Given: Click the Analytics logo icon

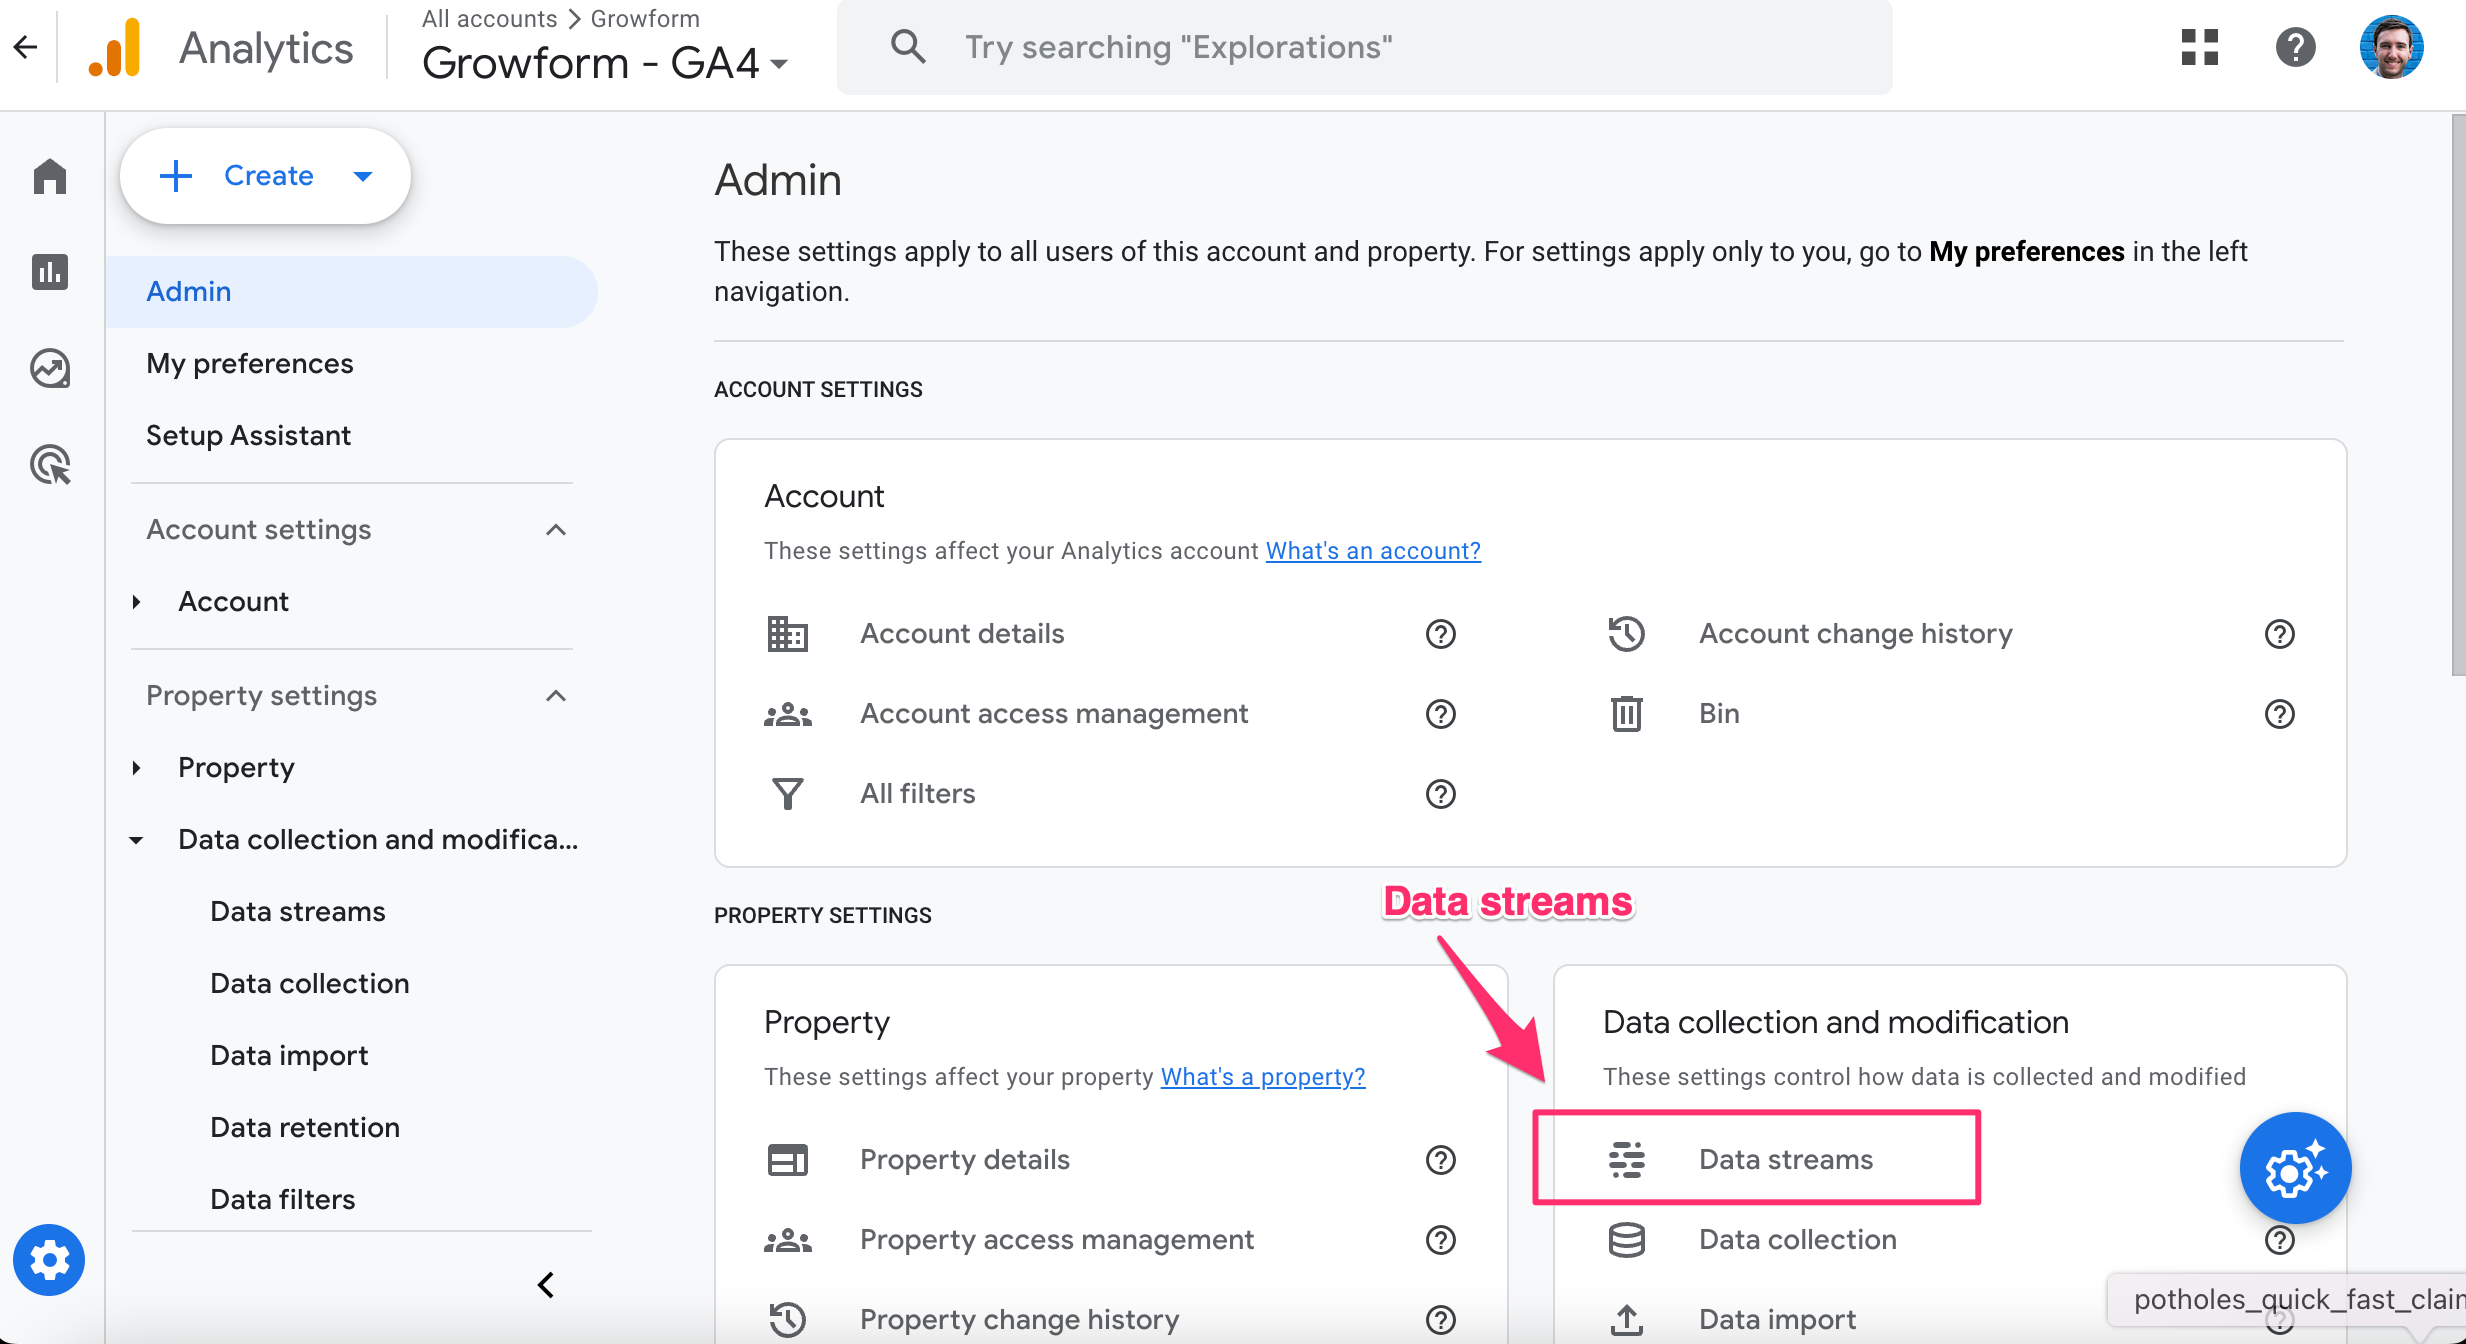Looking at the screenshot, I should click(x=114, y=47).
